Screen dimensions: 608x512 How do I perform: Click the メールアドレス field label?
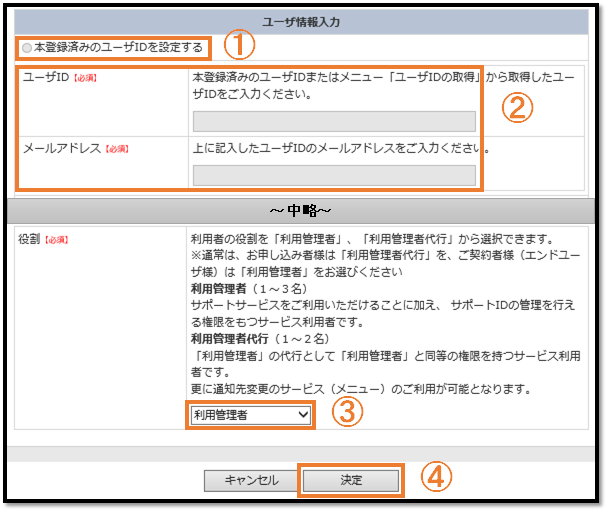click(62, 148)
